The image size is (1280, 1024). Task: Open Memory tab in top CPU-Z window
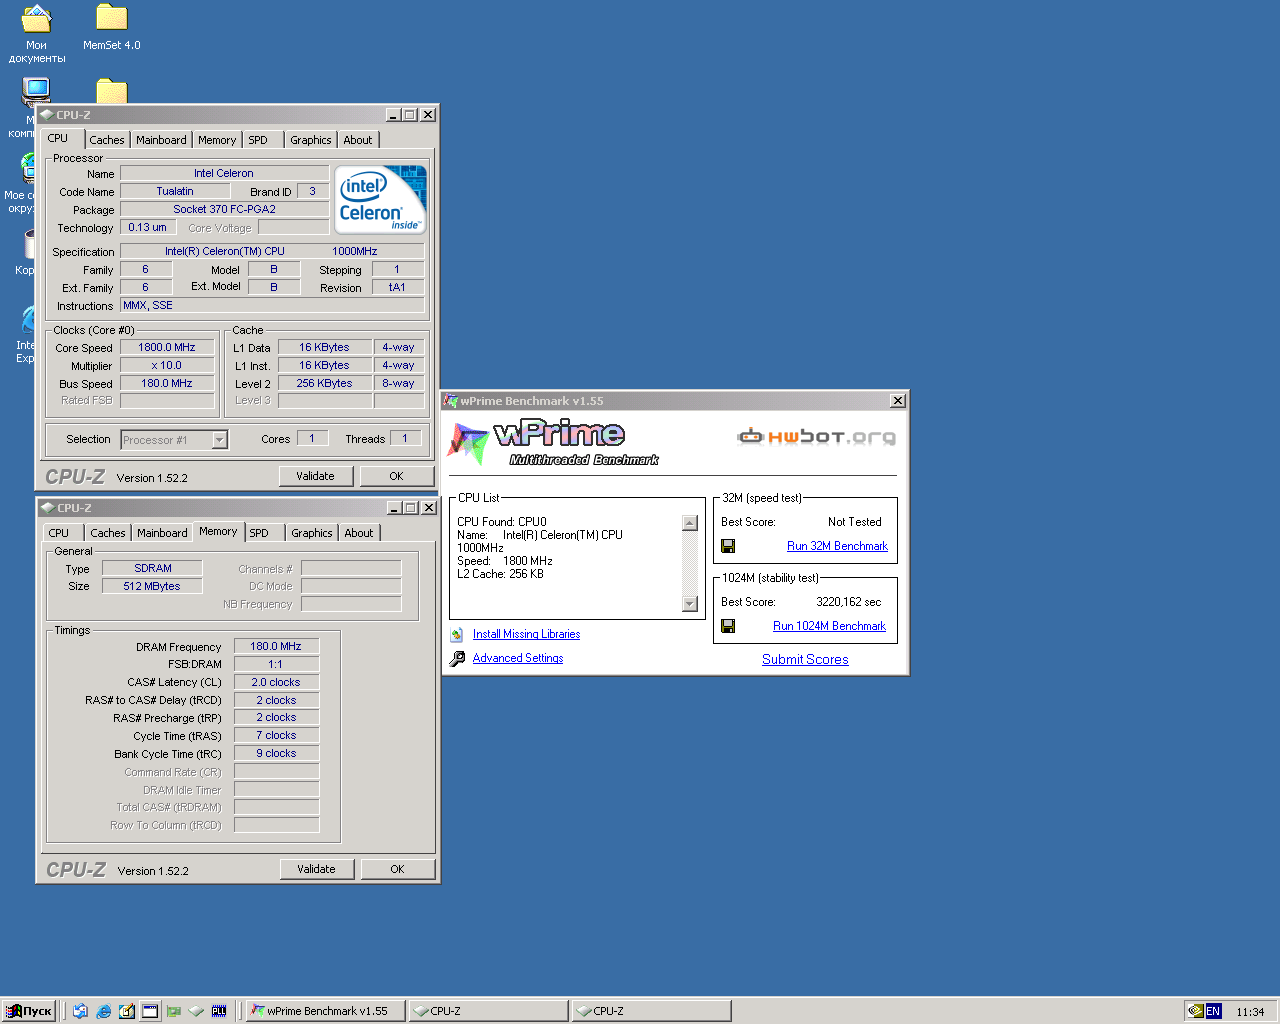click(x=217, y=140)
